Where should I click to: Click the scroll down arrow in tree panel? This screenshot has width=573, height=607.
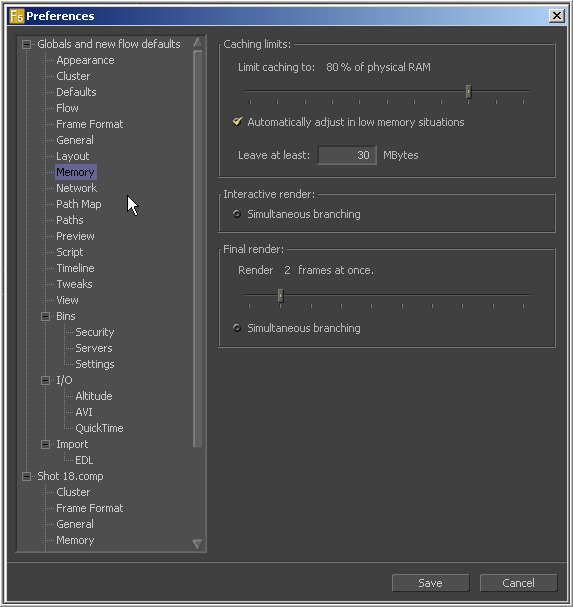[198, 544]
